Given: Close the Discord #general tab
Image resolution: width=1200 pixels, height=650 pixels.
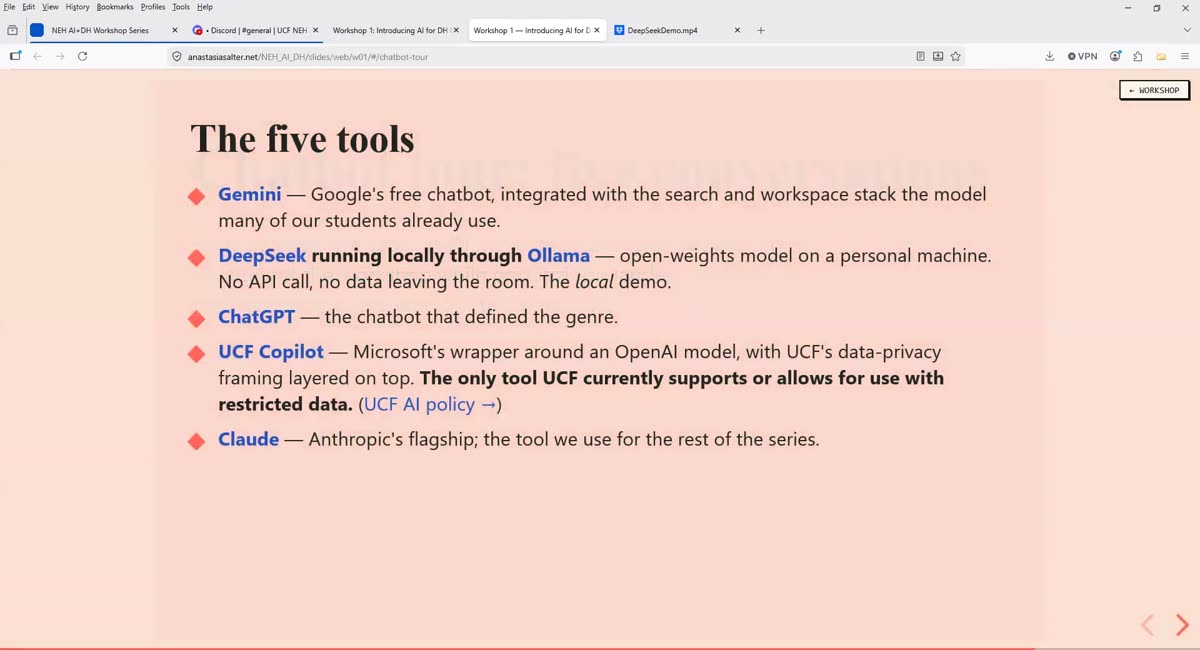Looking at the screenshot, I should click(314, 30).
